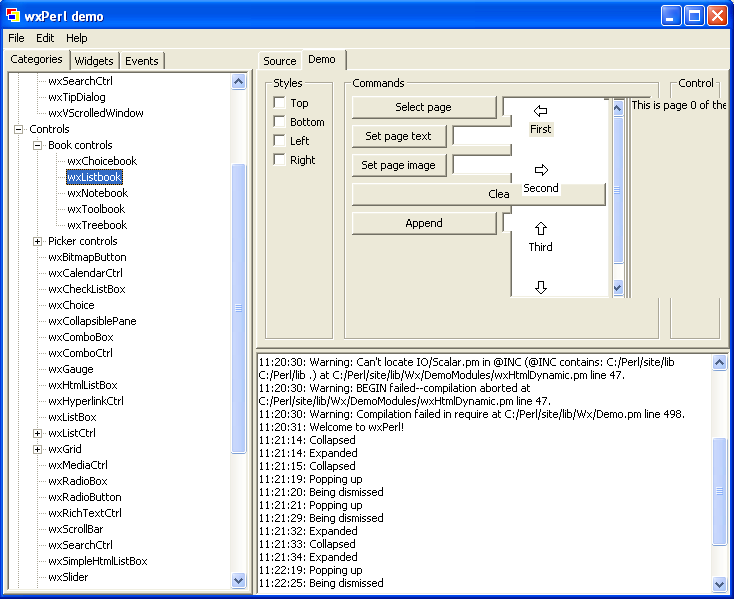Image resolution: width=734 pixels, height=599 pixels.
Task: Switch to the Events tab
Action: (x=141, y=61)
